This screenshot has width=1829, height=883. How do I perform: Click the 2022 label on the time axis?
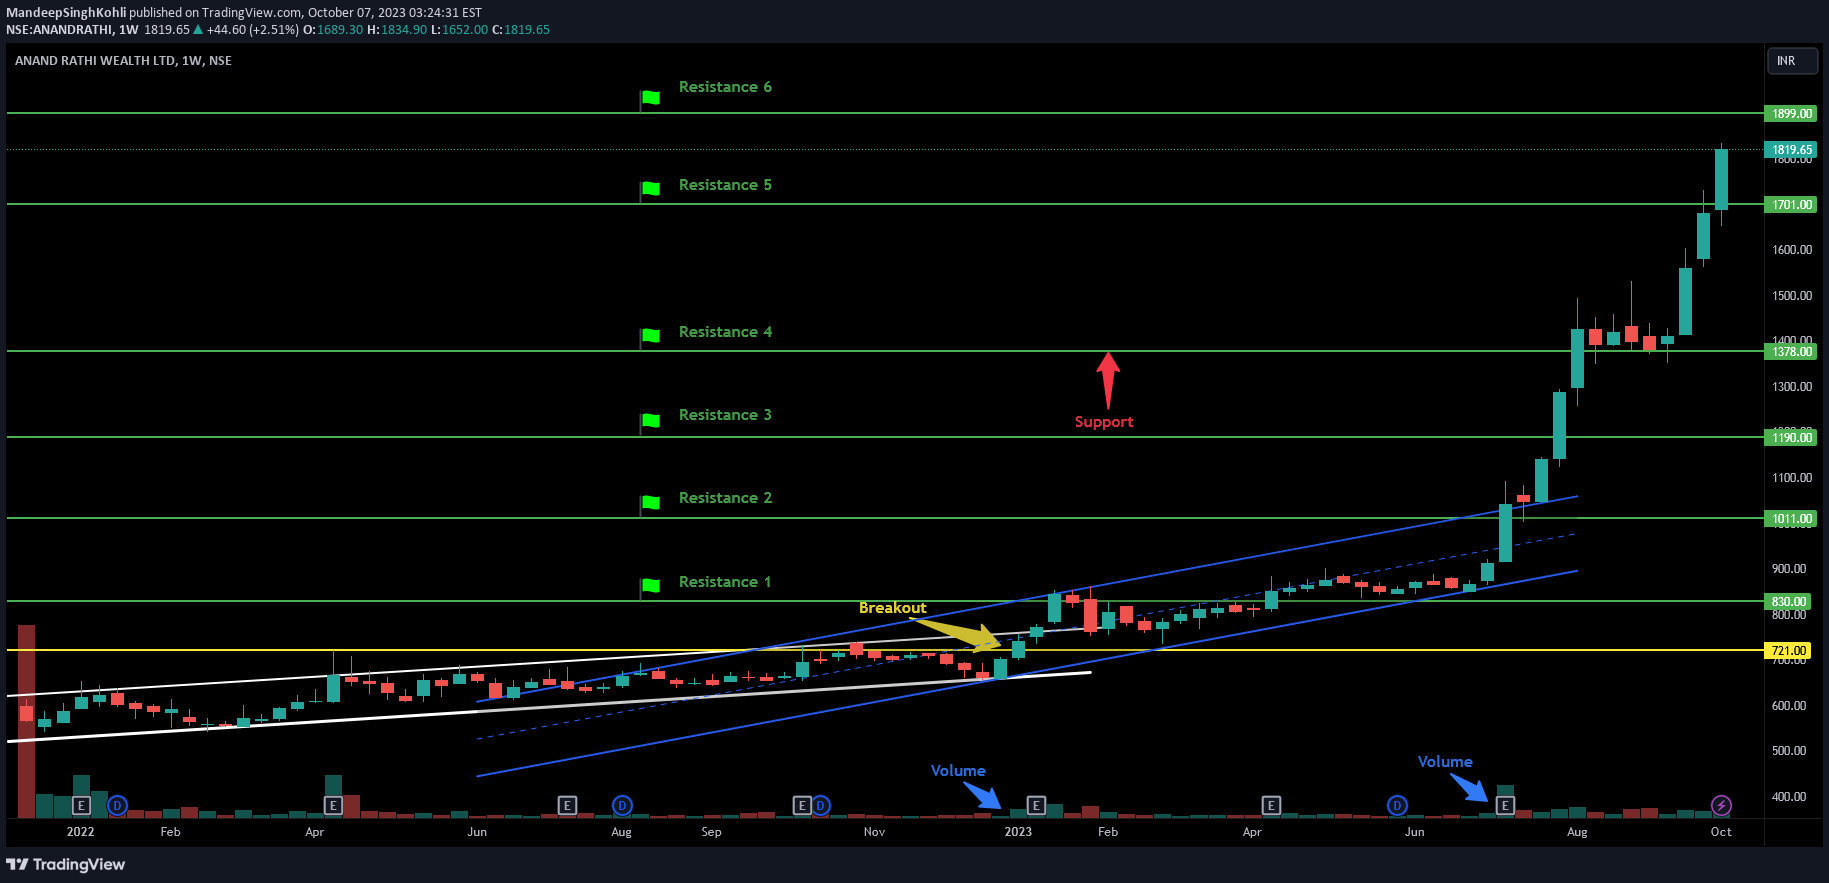coord(80,832)
